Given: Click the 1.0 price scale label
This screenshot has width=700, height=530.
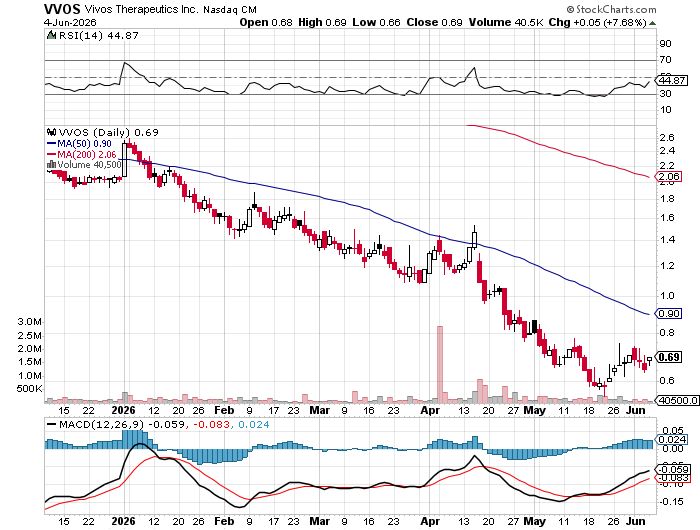Looking at the screenshot, I should [667, 296].
